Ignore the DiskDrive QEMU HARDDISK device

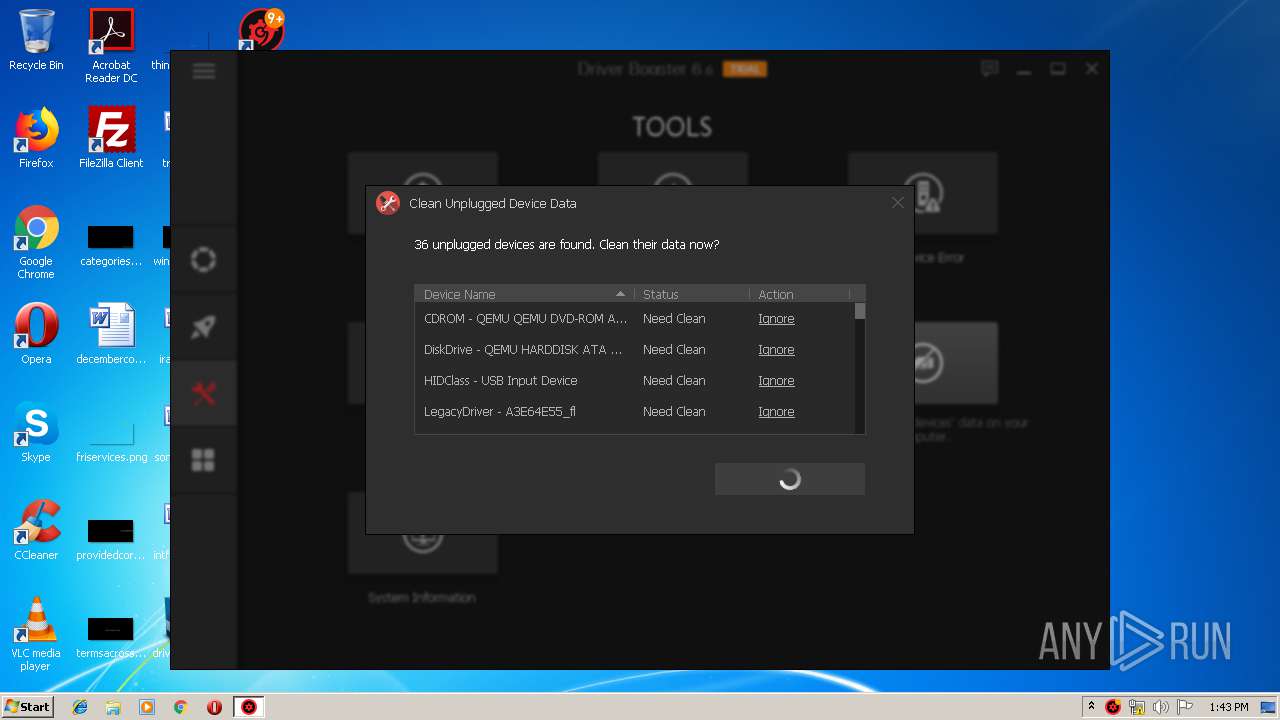(776, 350)
